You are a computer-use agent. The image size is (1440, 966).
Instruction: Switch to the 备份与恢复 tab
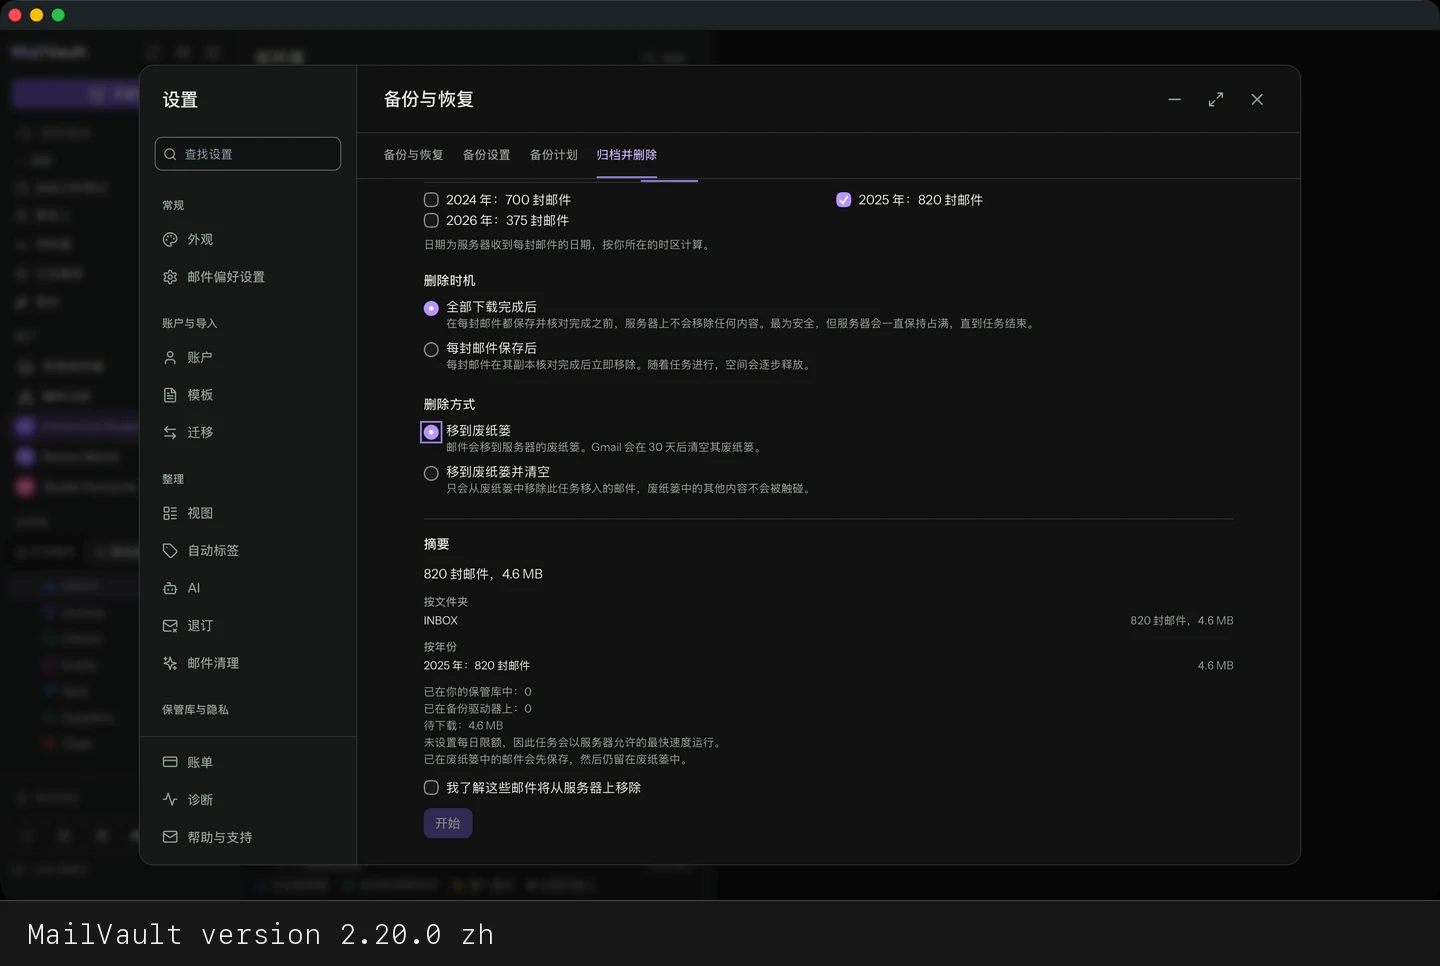[x=413, y=155]
